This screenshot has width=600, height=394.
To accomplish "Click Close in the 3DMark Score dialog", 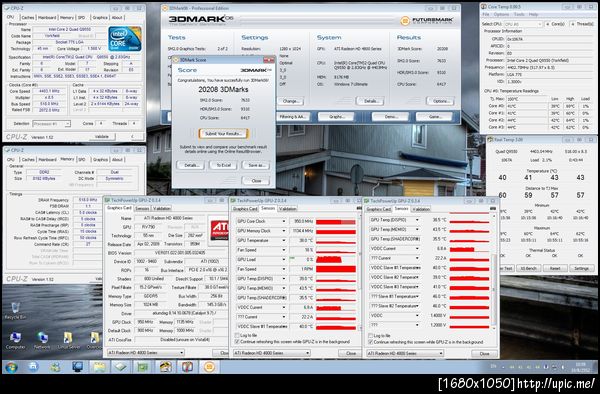I will point(256,181).
